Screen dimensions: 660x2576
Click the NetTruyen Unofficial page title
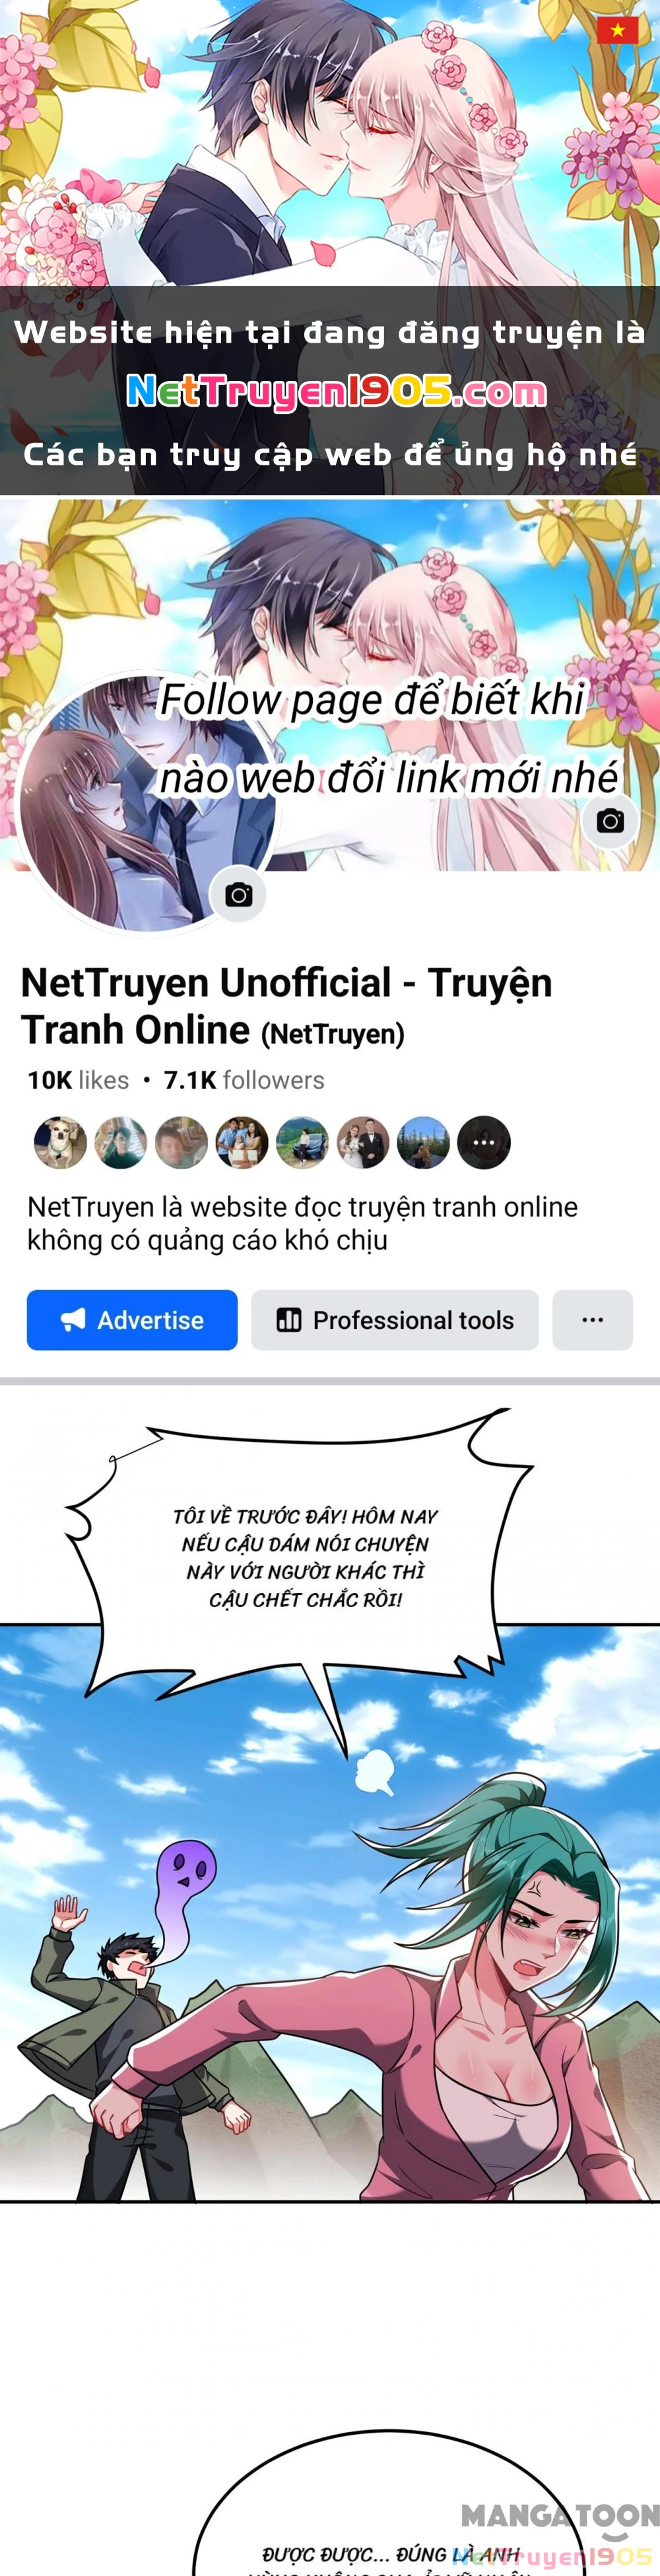[x=287, y=1006]
